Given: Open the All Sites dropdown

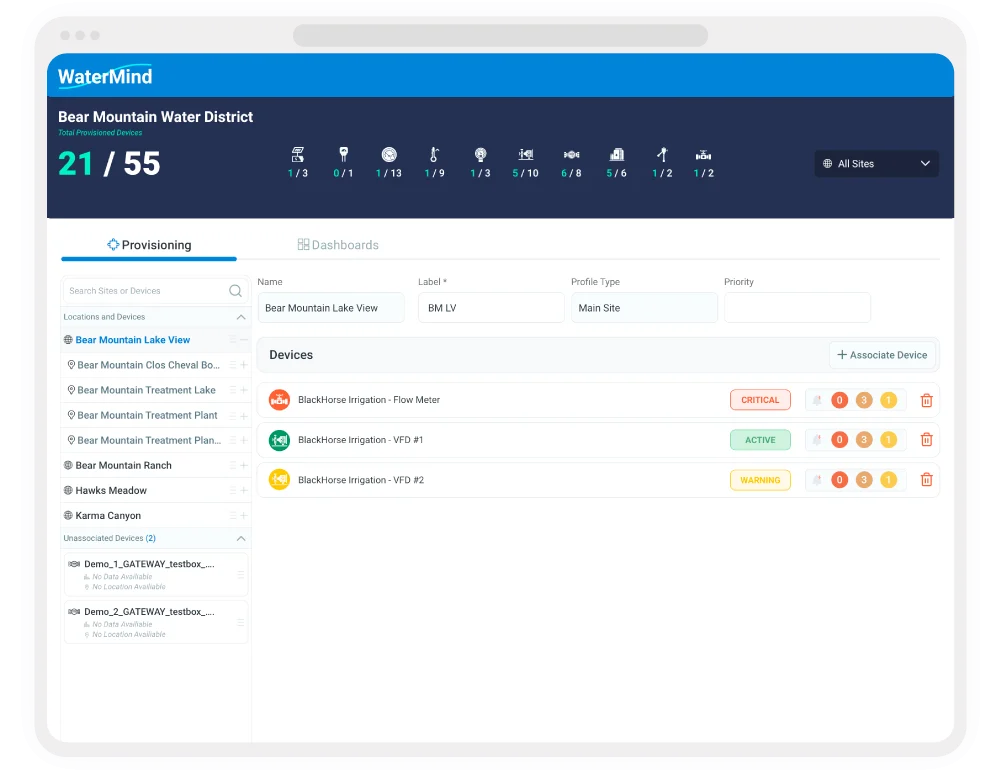Looking at the screenshot, I should click(876, 163).
